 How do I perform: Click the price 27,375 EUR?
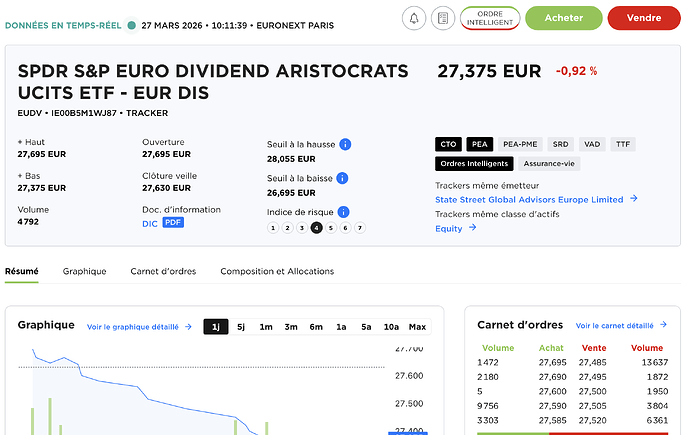point(489,71)
